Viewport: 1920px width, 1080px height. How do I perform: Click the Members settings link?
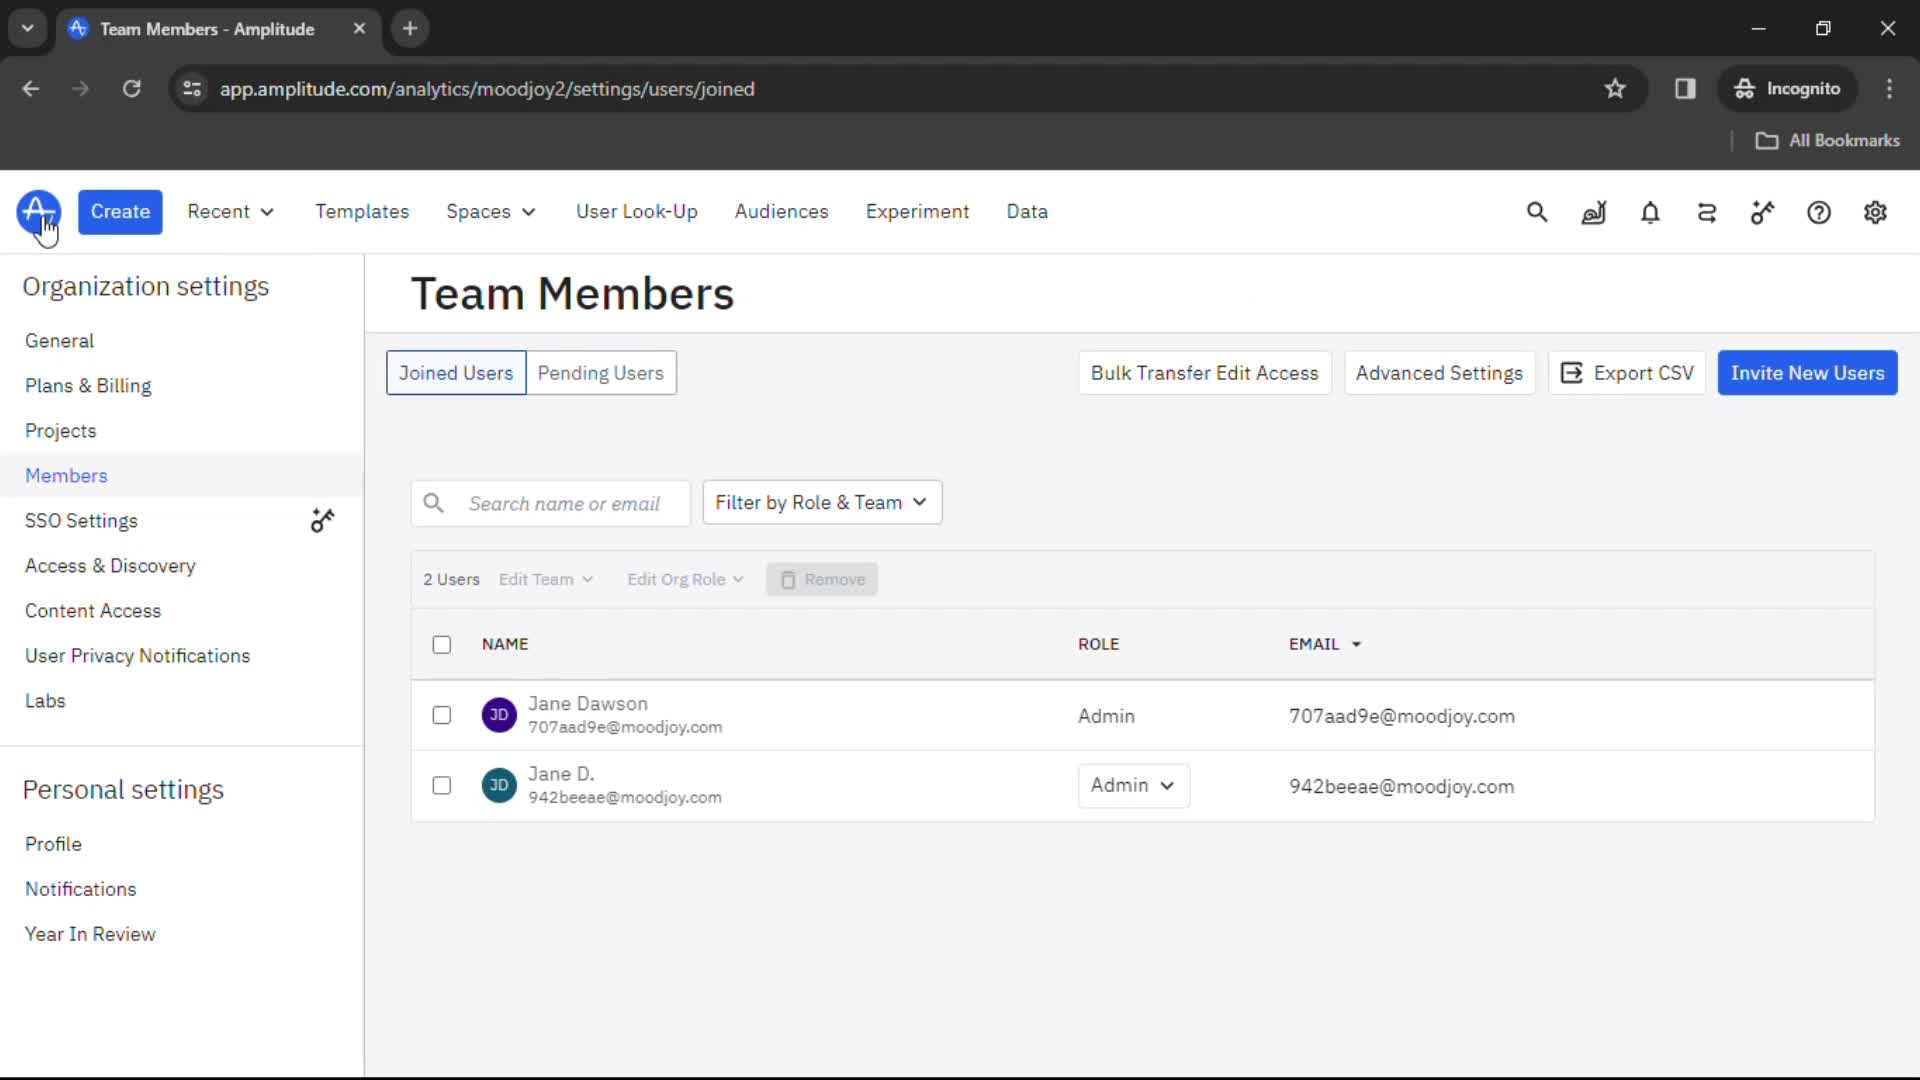tap(66, 476)
